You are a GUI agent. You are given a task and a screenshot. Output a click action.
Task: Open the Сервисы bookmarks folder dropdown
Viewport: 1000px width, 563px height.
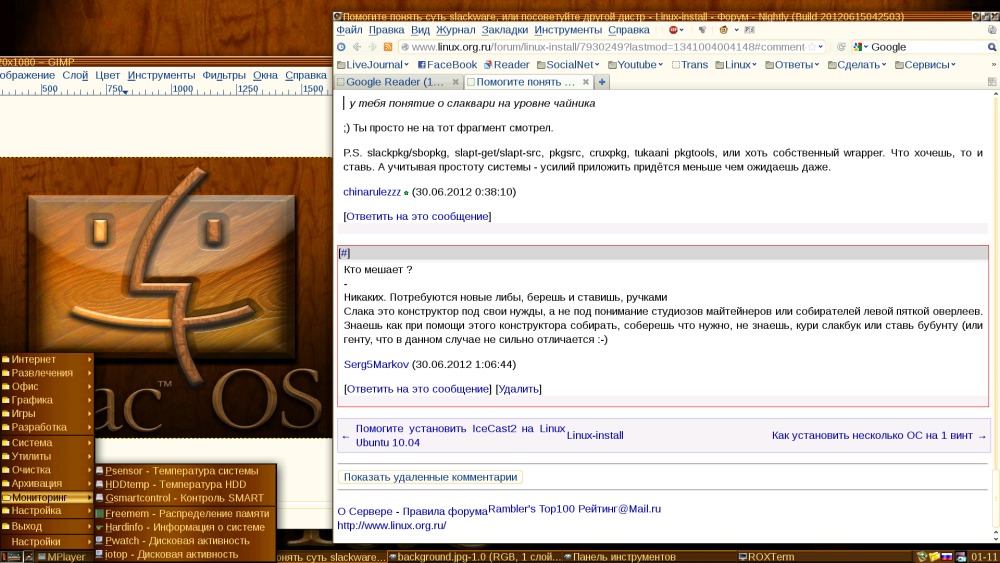[925, 64]
